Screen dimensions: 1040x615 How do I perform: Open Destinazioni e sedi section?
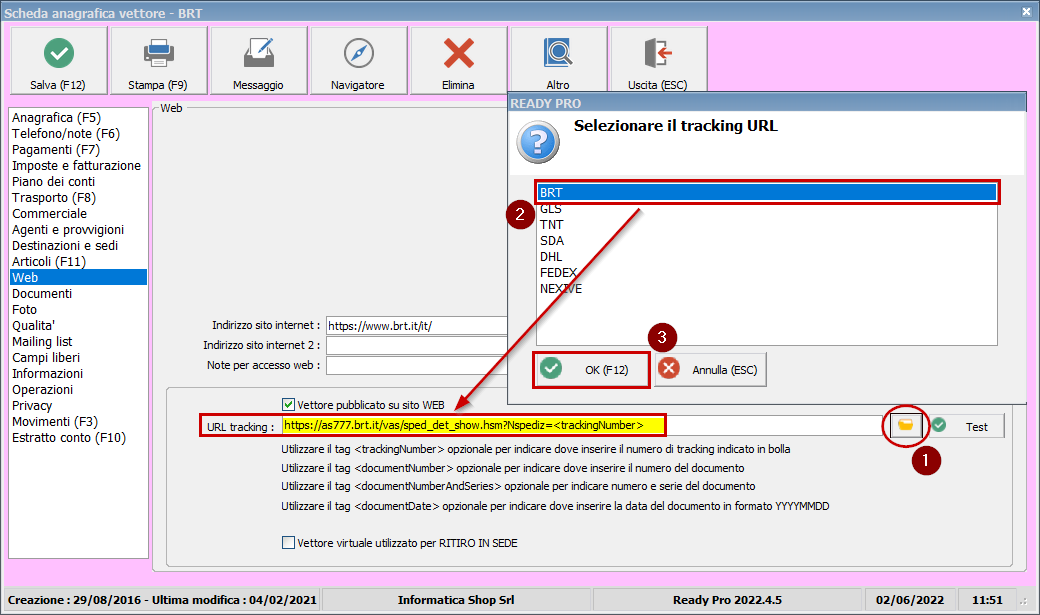coord(78,245)
